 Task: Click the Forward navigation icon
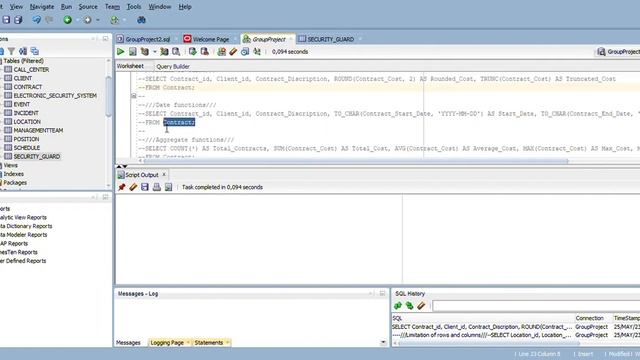(x=87, y=20)
